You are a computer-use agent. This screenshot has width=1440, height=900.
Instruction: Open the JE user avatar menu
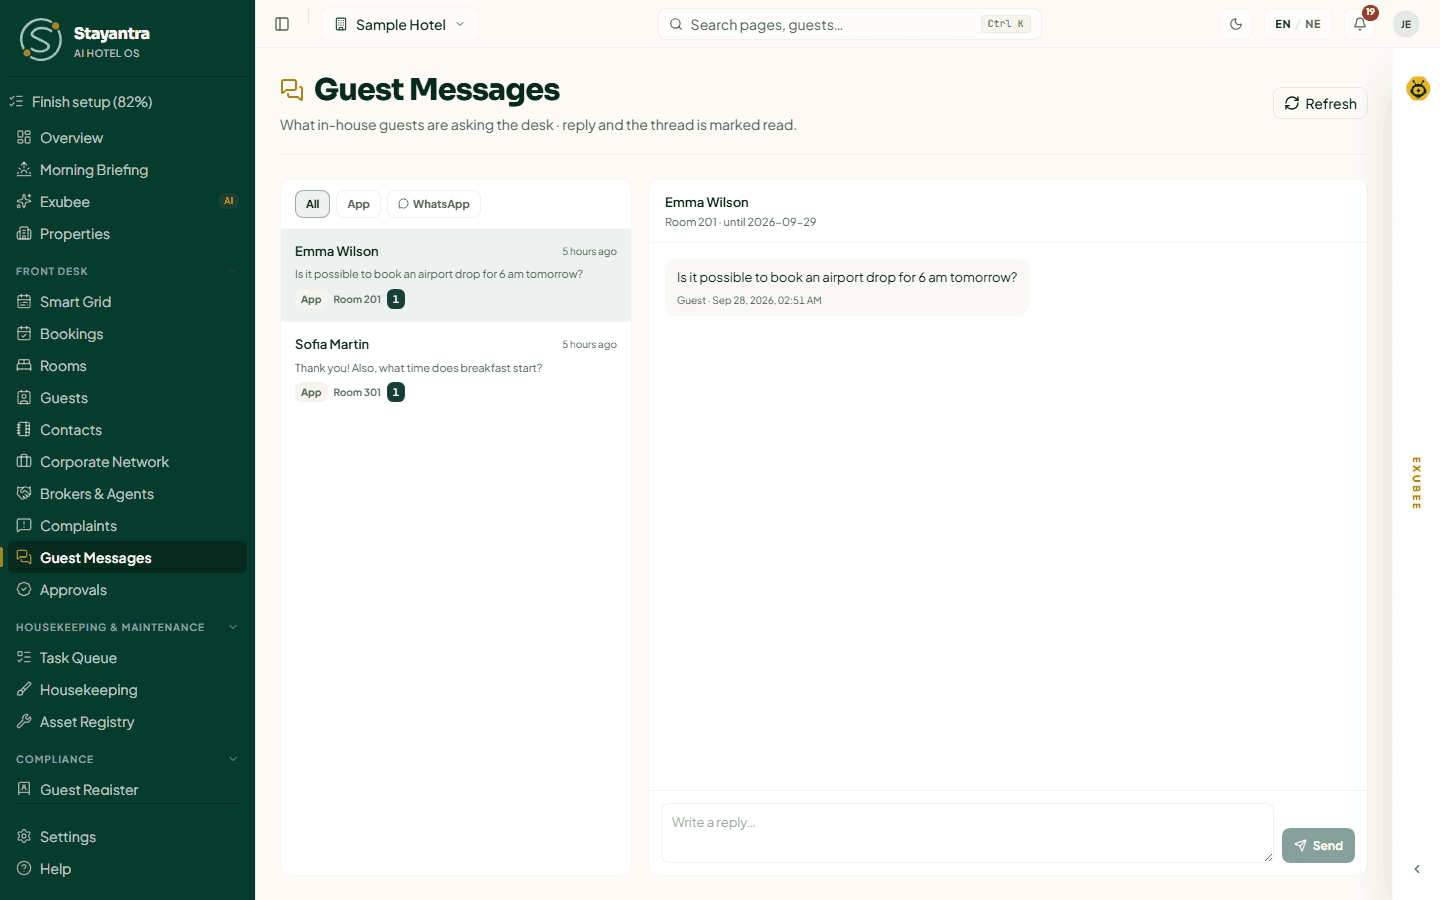click(1406, 24)
